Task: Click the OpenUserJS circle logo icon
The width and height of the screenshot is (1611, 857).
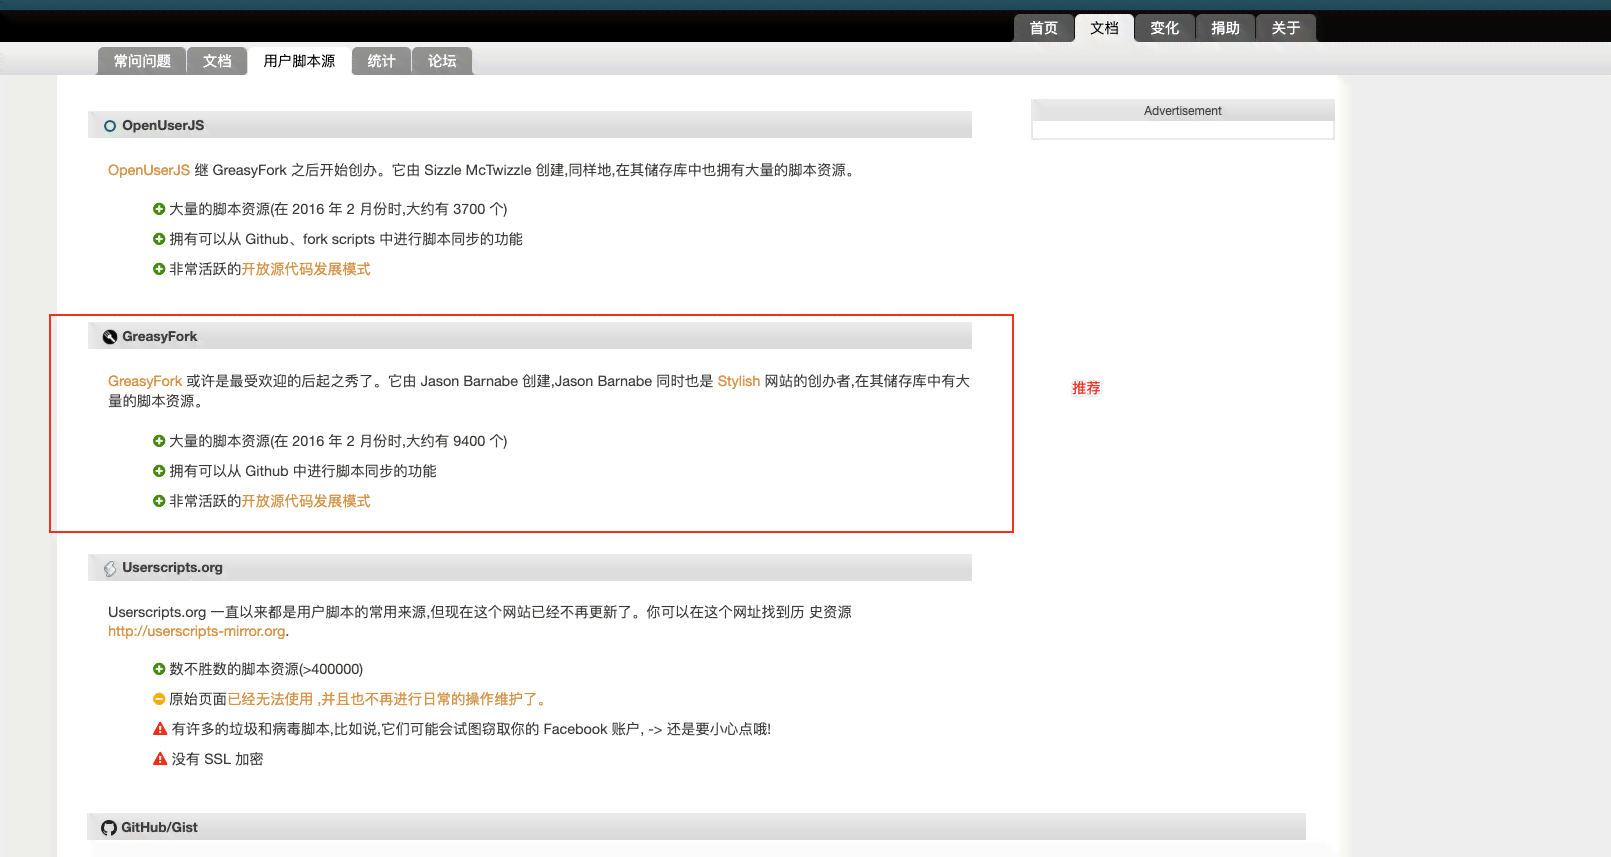Action: pyautogui.click(x=110, y=126)
